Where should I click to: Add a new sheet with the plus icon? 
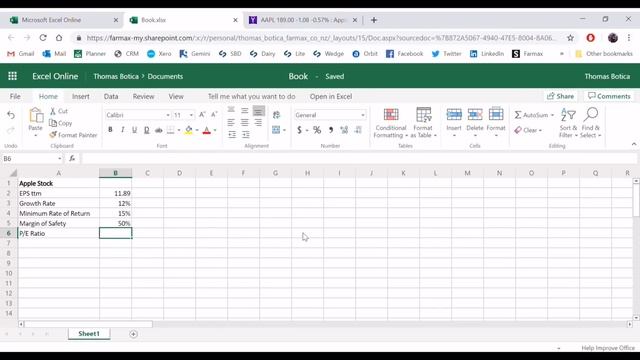coord(133,334)
